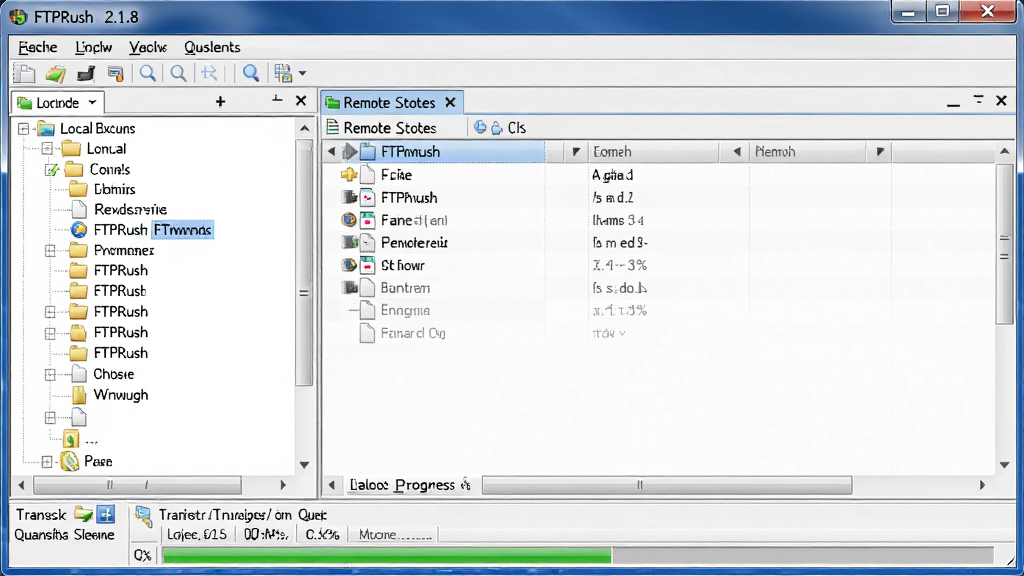1024x576 pixels.
Task: Sort by the Nemoh column header
Action: point(808,152)
